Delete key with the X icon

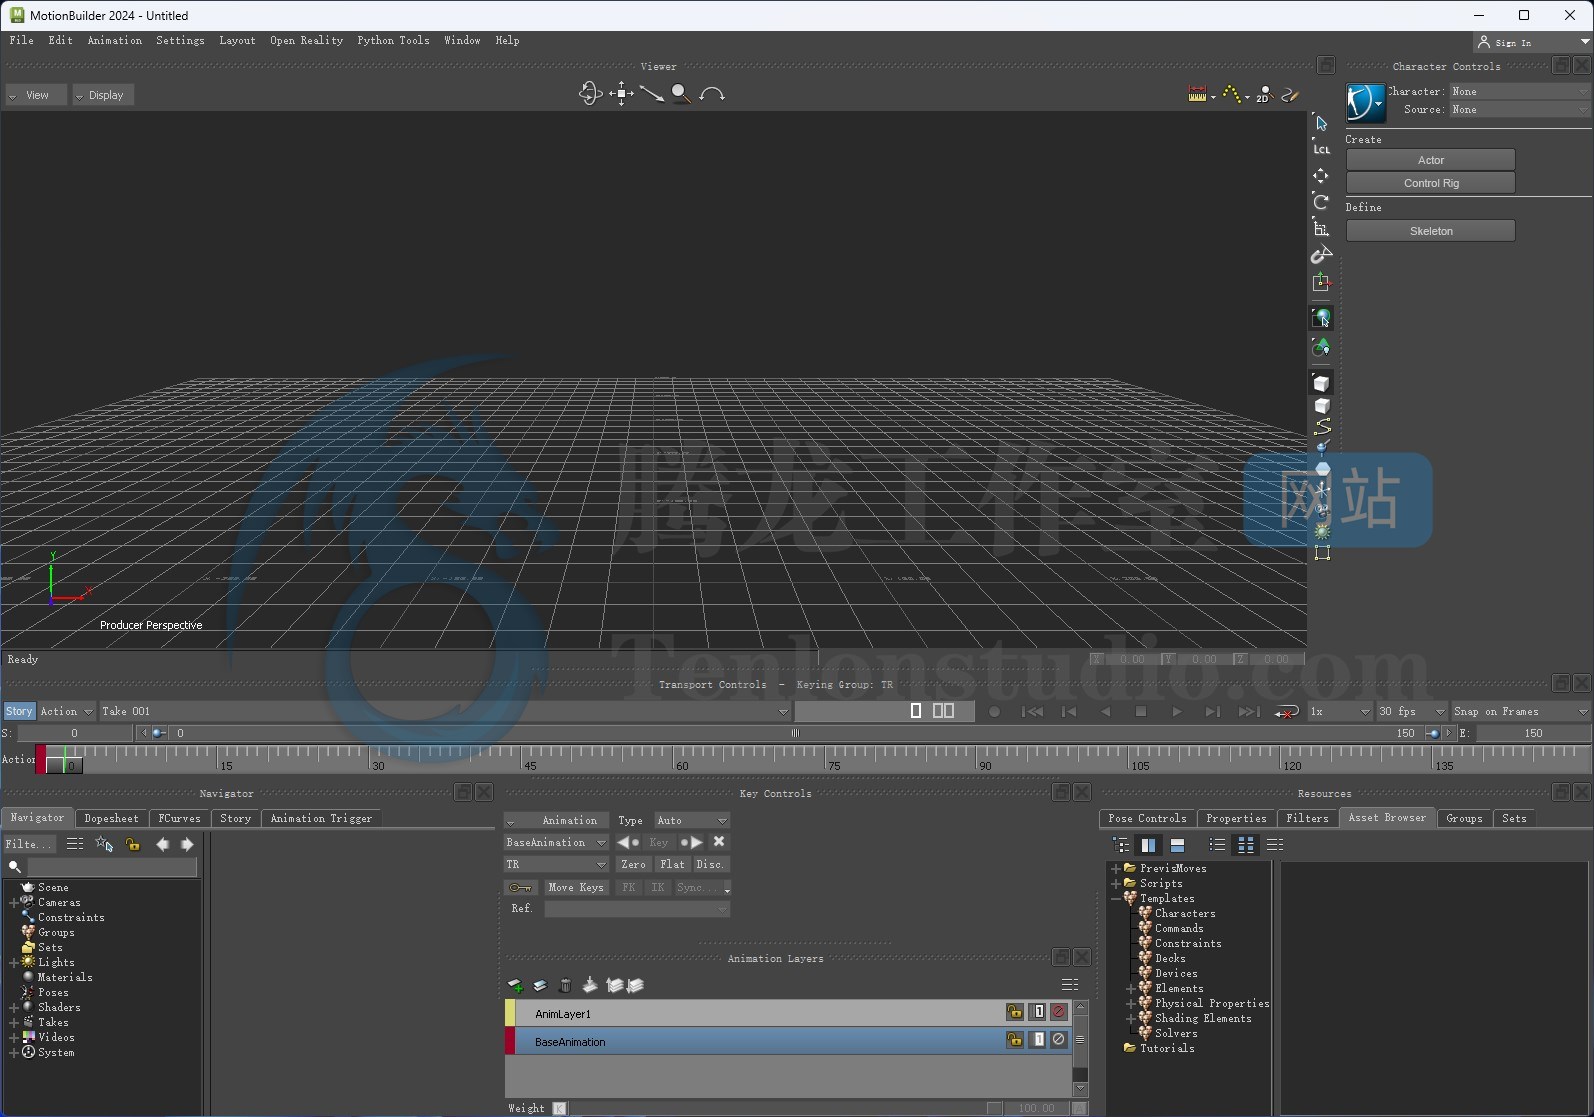(718, 842)
